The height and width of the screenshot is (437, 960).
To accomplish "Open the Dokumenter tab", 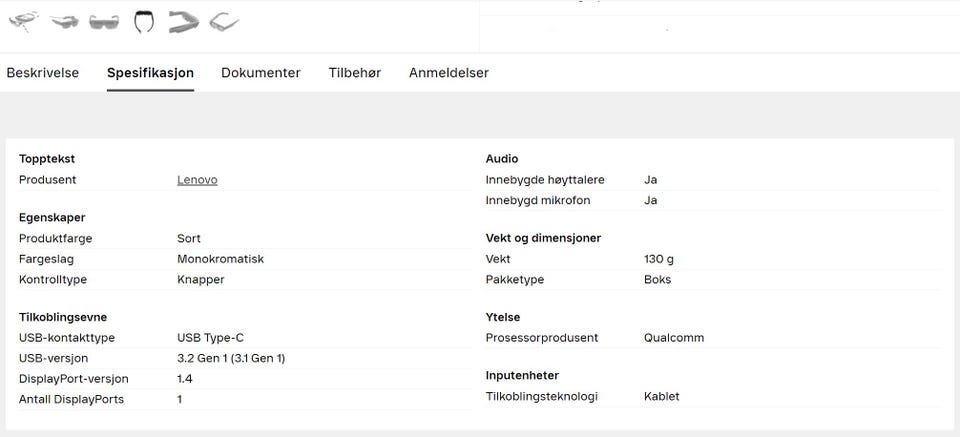I will click(261, 73).
